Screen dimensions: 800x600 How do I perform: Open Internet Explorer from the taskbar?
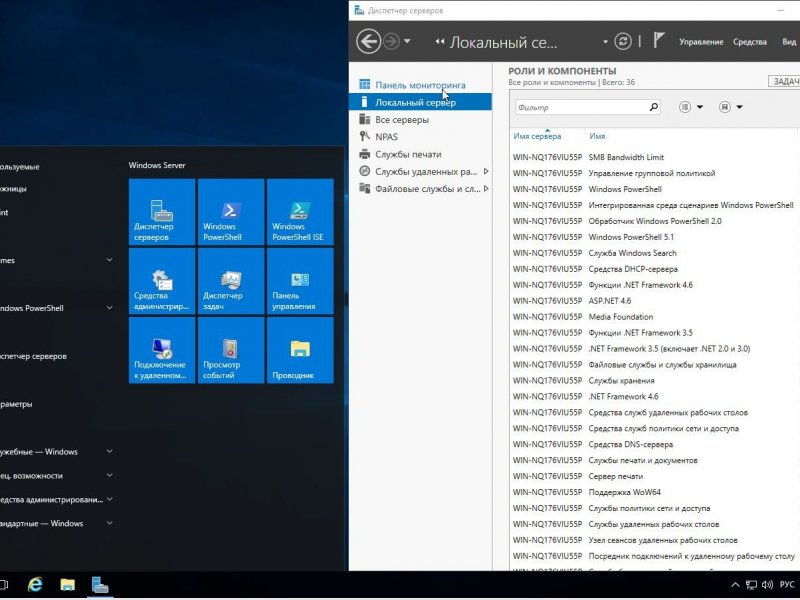35,585
